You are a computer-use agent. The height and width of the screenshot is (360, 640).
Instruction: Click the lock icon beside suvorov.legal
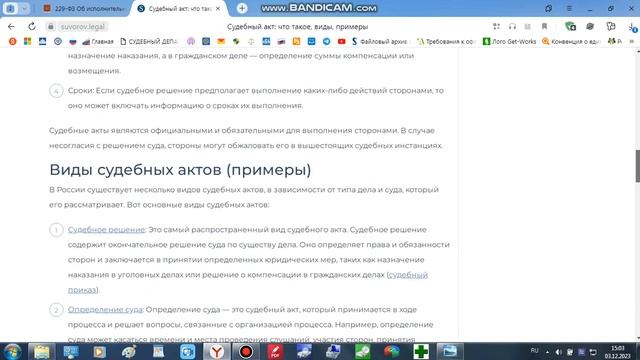(51, 27)
